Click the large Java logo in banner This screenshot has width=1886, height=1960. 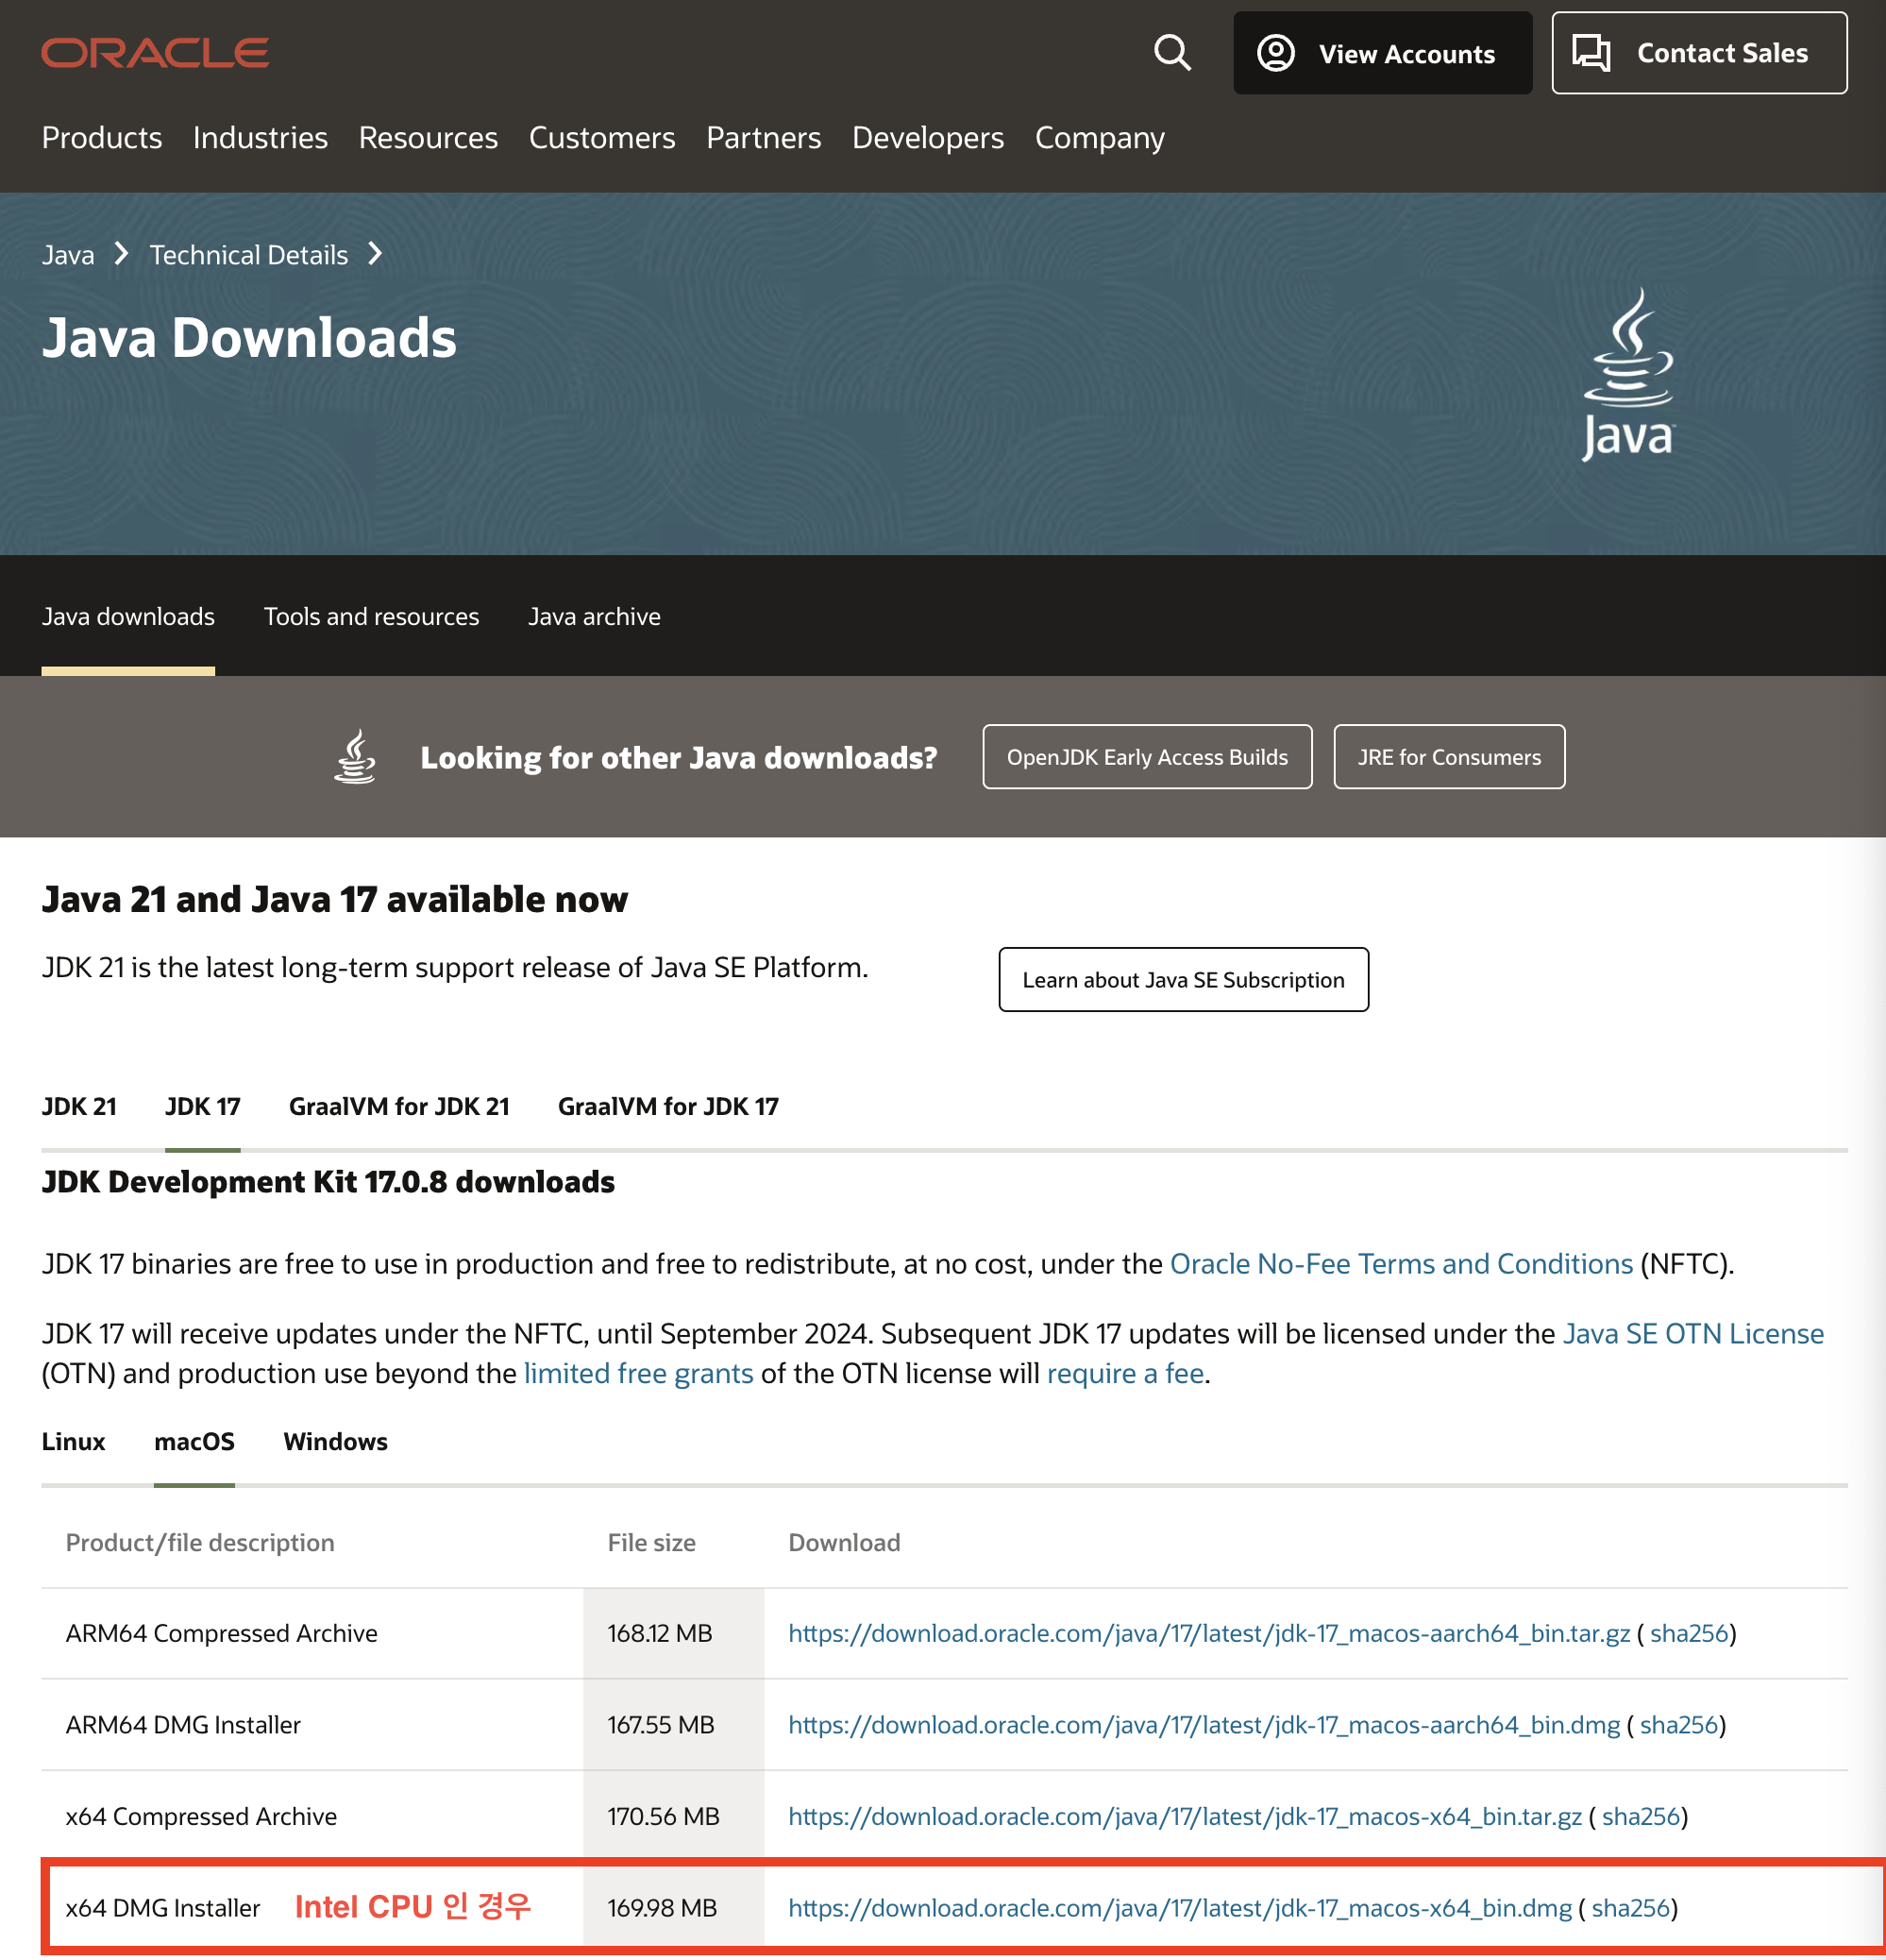pyautogui.click(x=1628, y=375)
